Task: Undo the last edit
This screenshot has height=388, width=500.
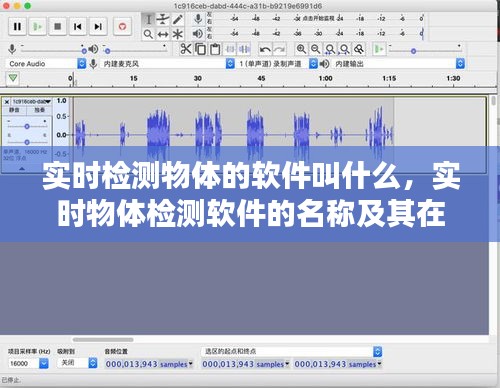Action: pos(265,49)
